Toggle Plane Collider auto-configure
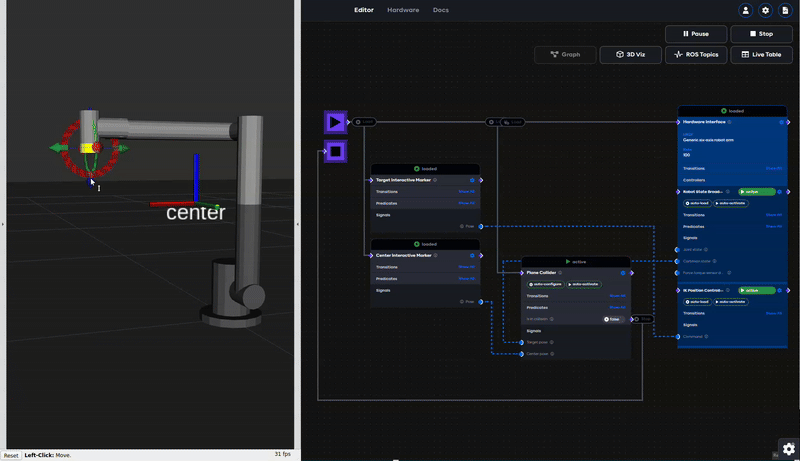 pos(545,284)
